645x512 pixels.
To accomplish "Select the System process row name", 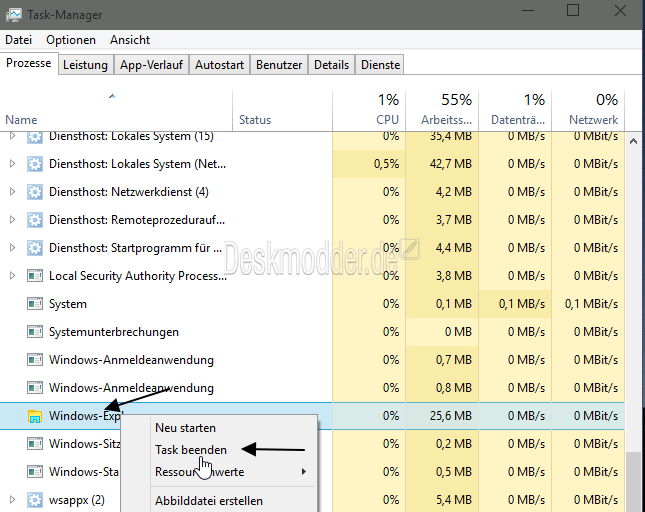I will tap(68, 304).
